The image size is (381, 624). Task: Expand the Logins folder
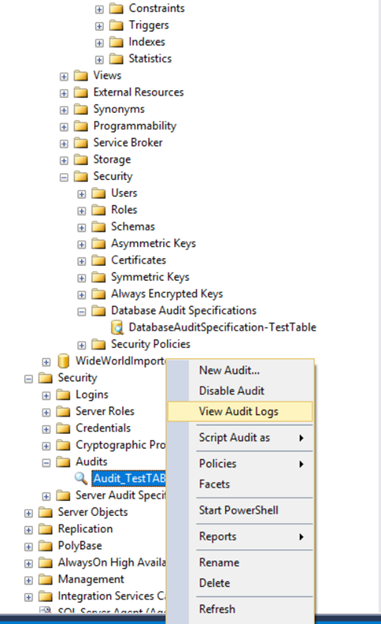[x=46, y=396]
